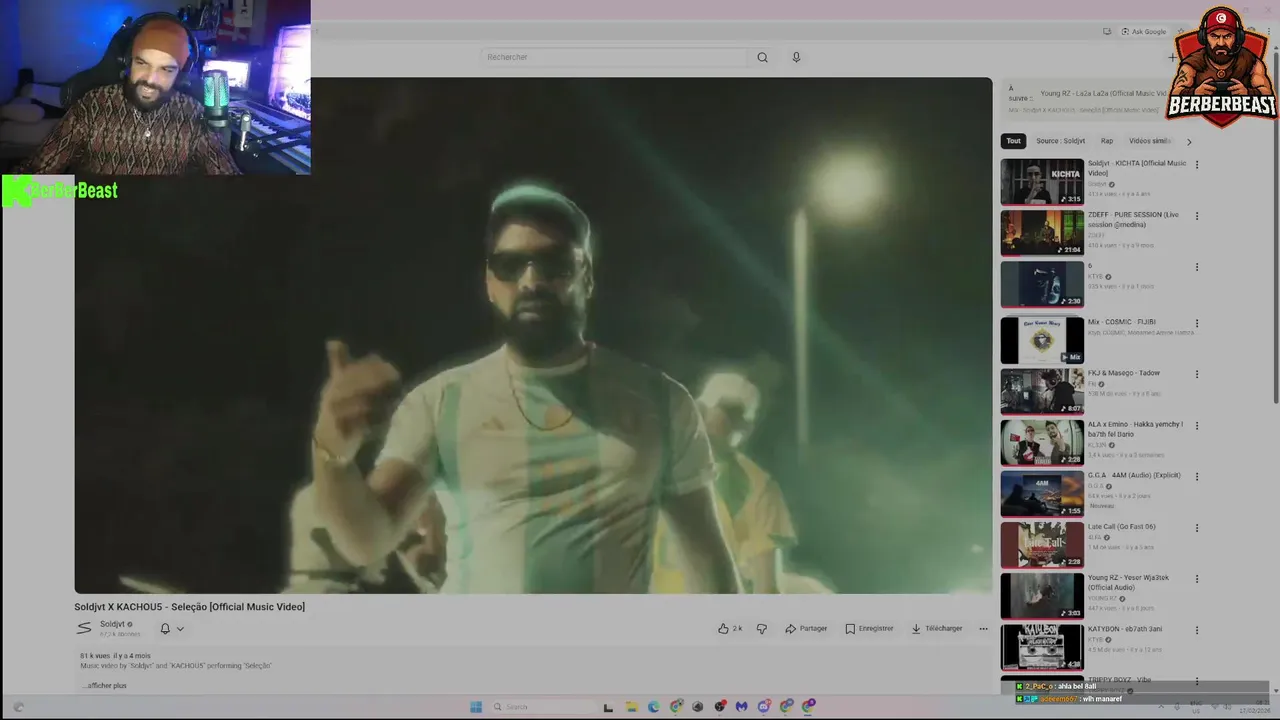
Task: Open Discord icon in taskbar
Action: coord(764,706)
